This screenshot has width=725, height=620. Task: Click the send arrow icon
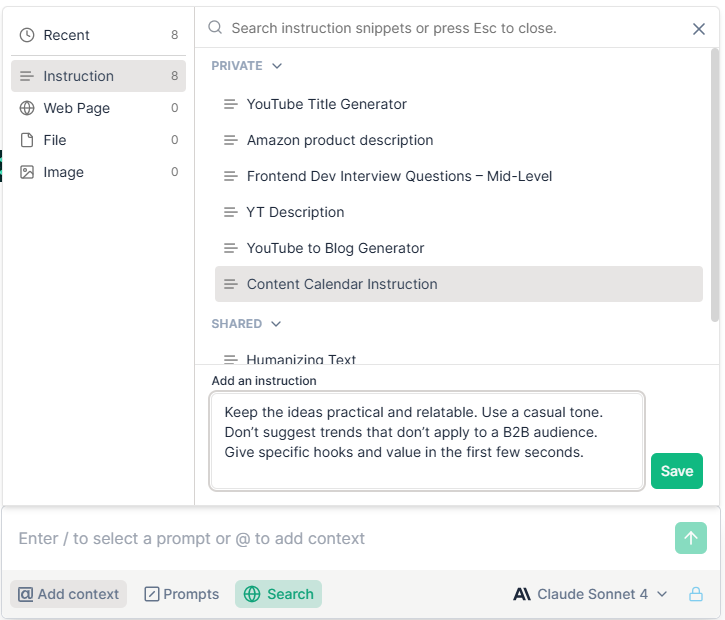[690, 538]
